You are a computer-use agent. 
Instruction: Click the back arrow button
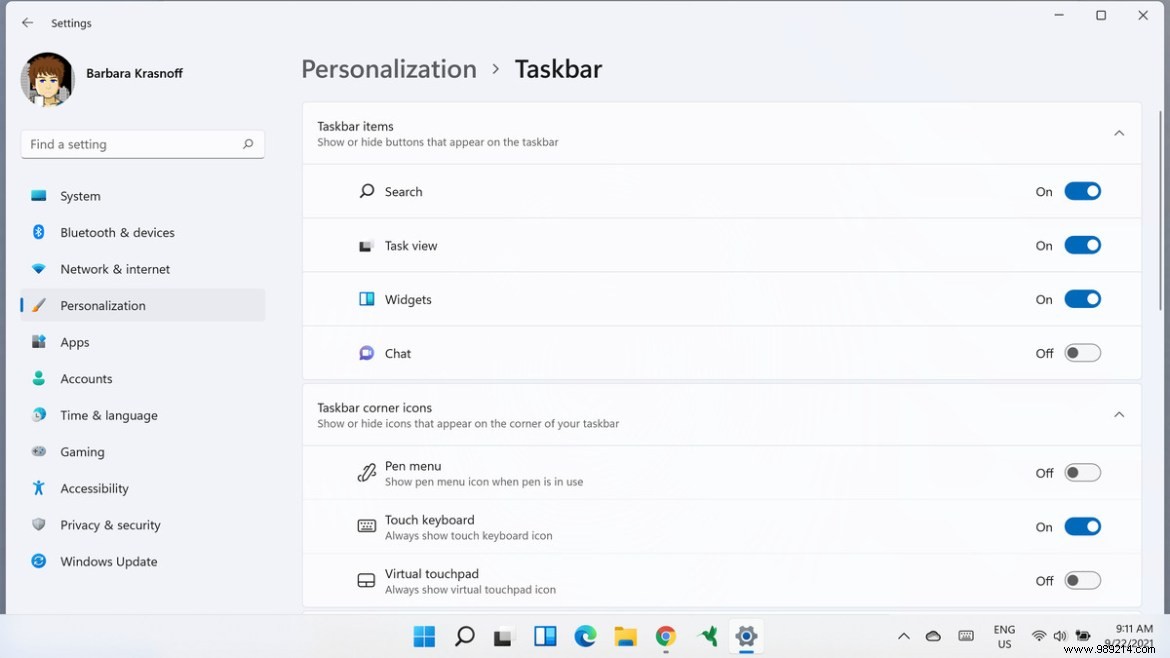(x=27, y=22)
